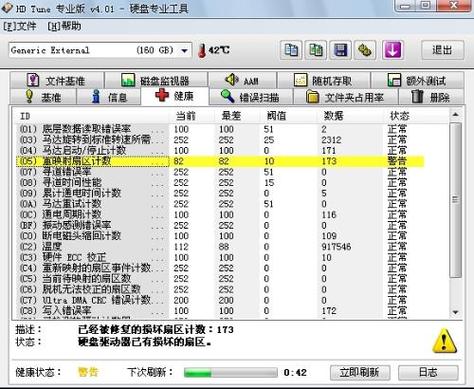474x389 pixels.
Task: Select the (C2) 温度 row
Action: [x=220, y=247]
